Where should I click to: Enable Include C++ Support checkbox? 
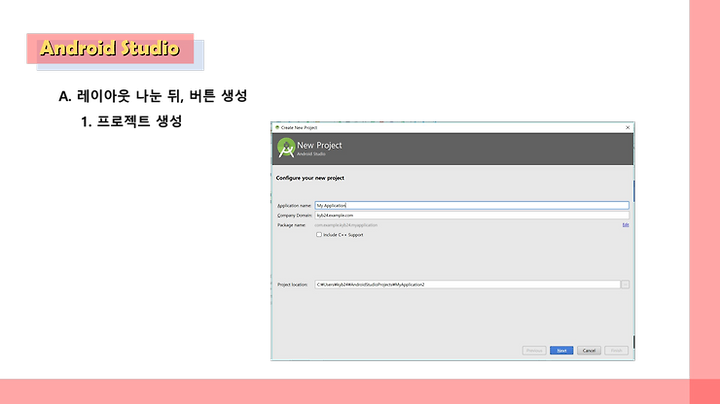pyautogui.click(x=319, y=235)
